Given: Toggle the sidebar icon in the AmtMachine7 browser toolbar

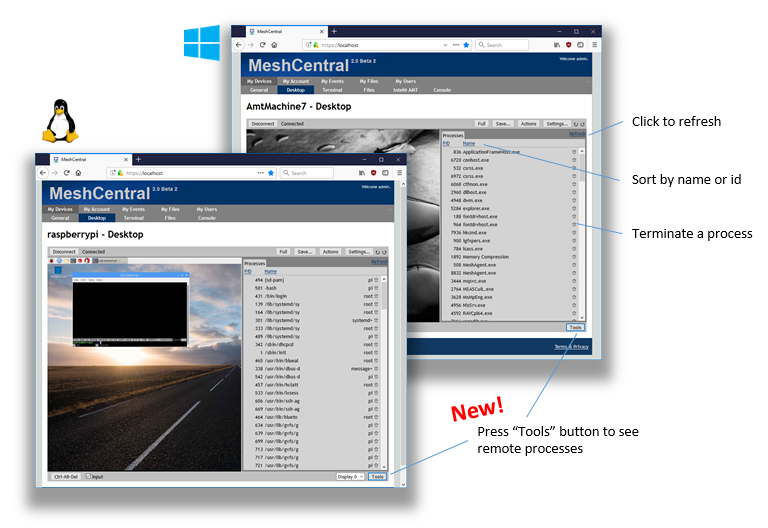Looking at the screenshot, I should (580, 45).
